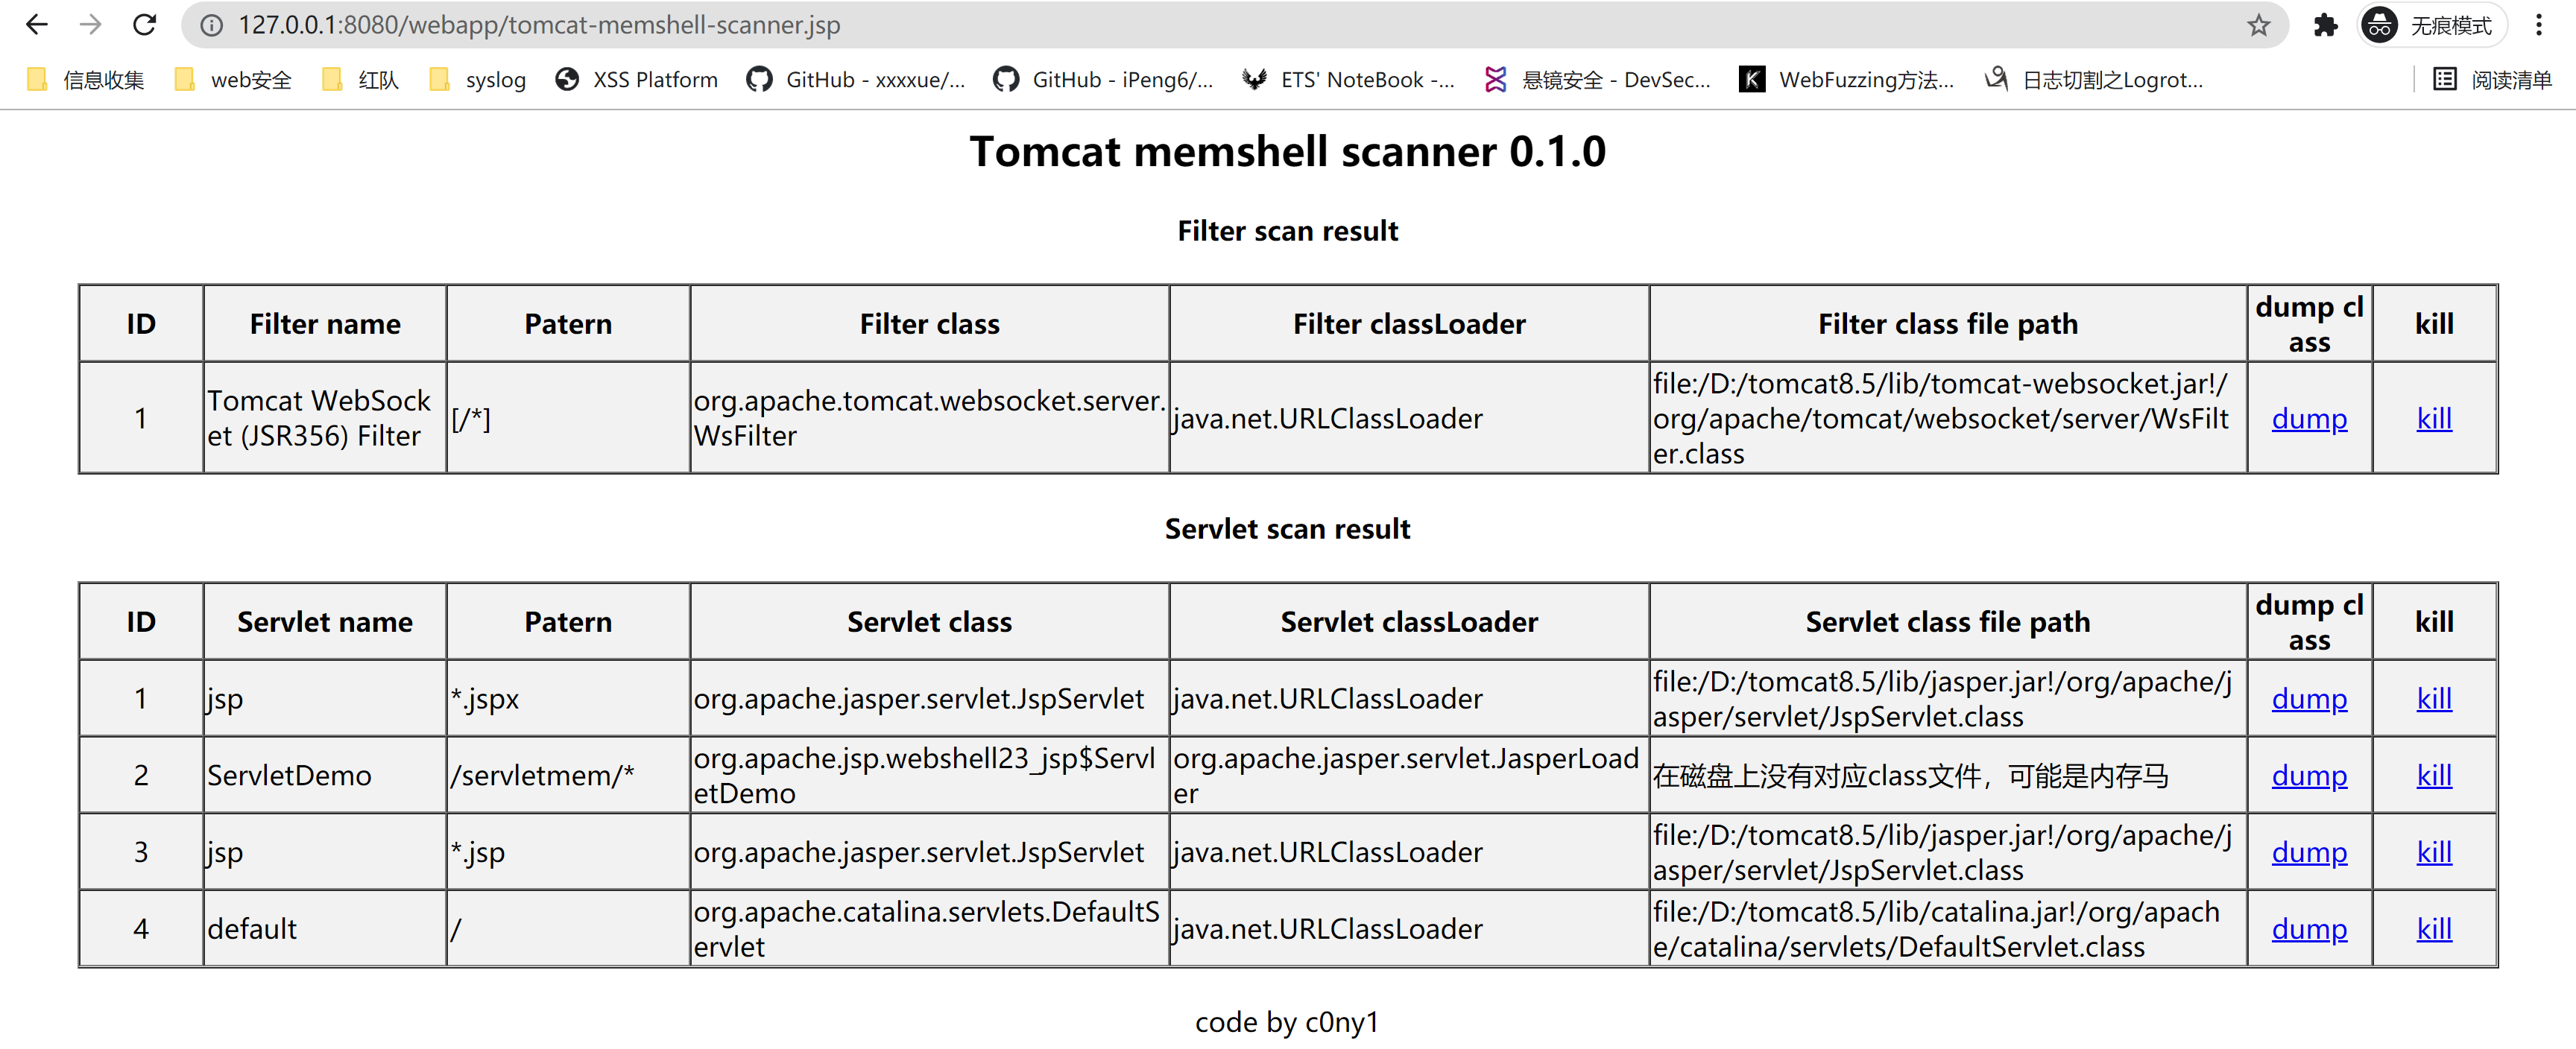Click the 'Servlet name' column header
2576x1049 pixels.
tap(325, 622)
